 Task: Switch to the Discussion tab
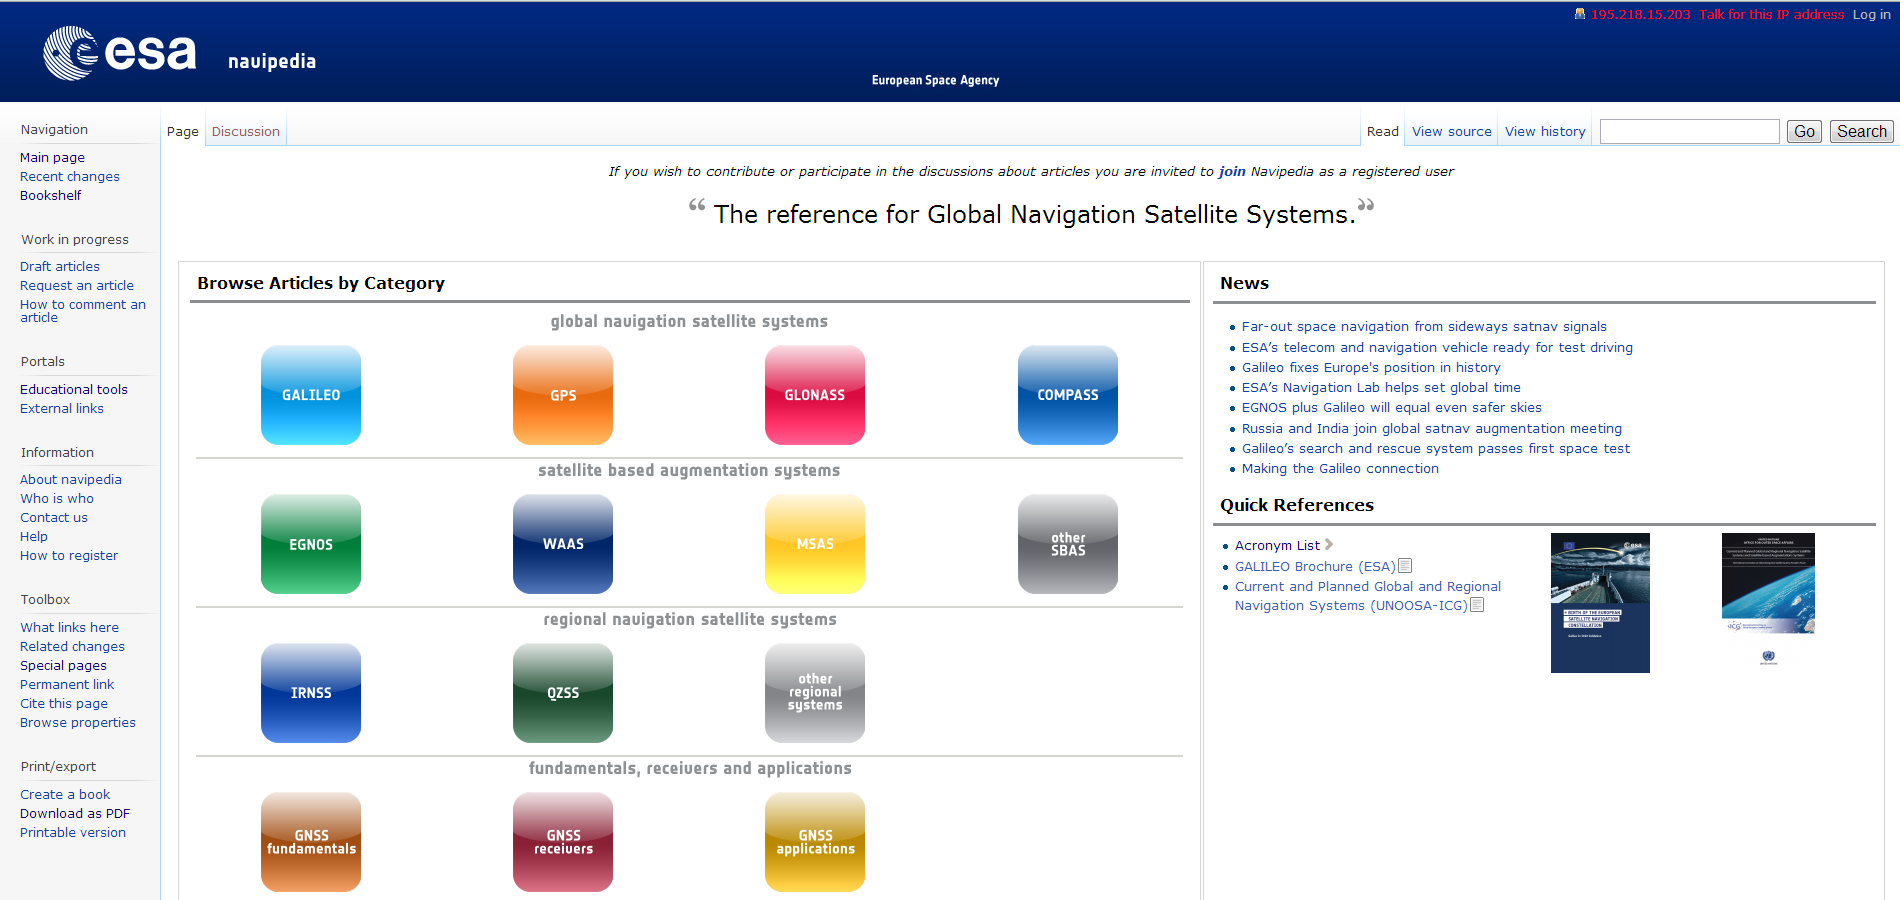click(x=246, y=131)
